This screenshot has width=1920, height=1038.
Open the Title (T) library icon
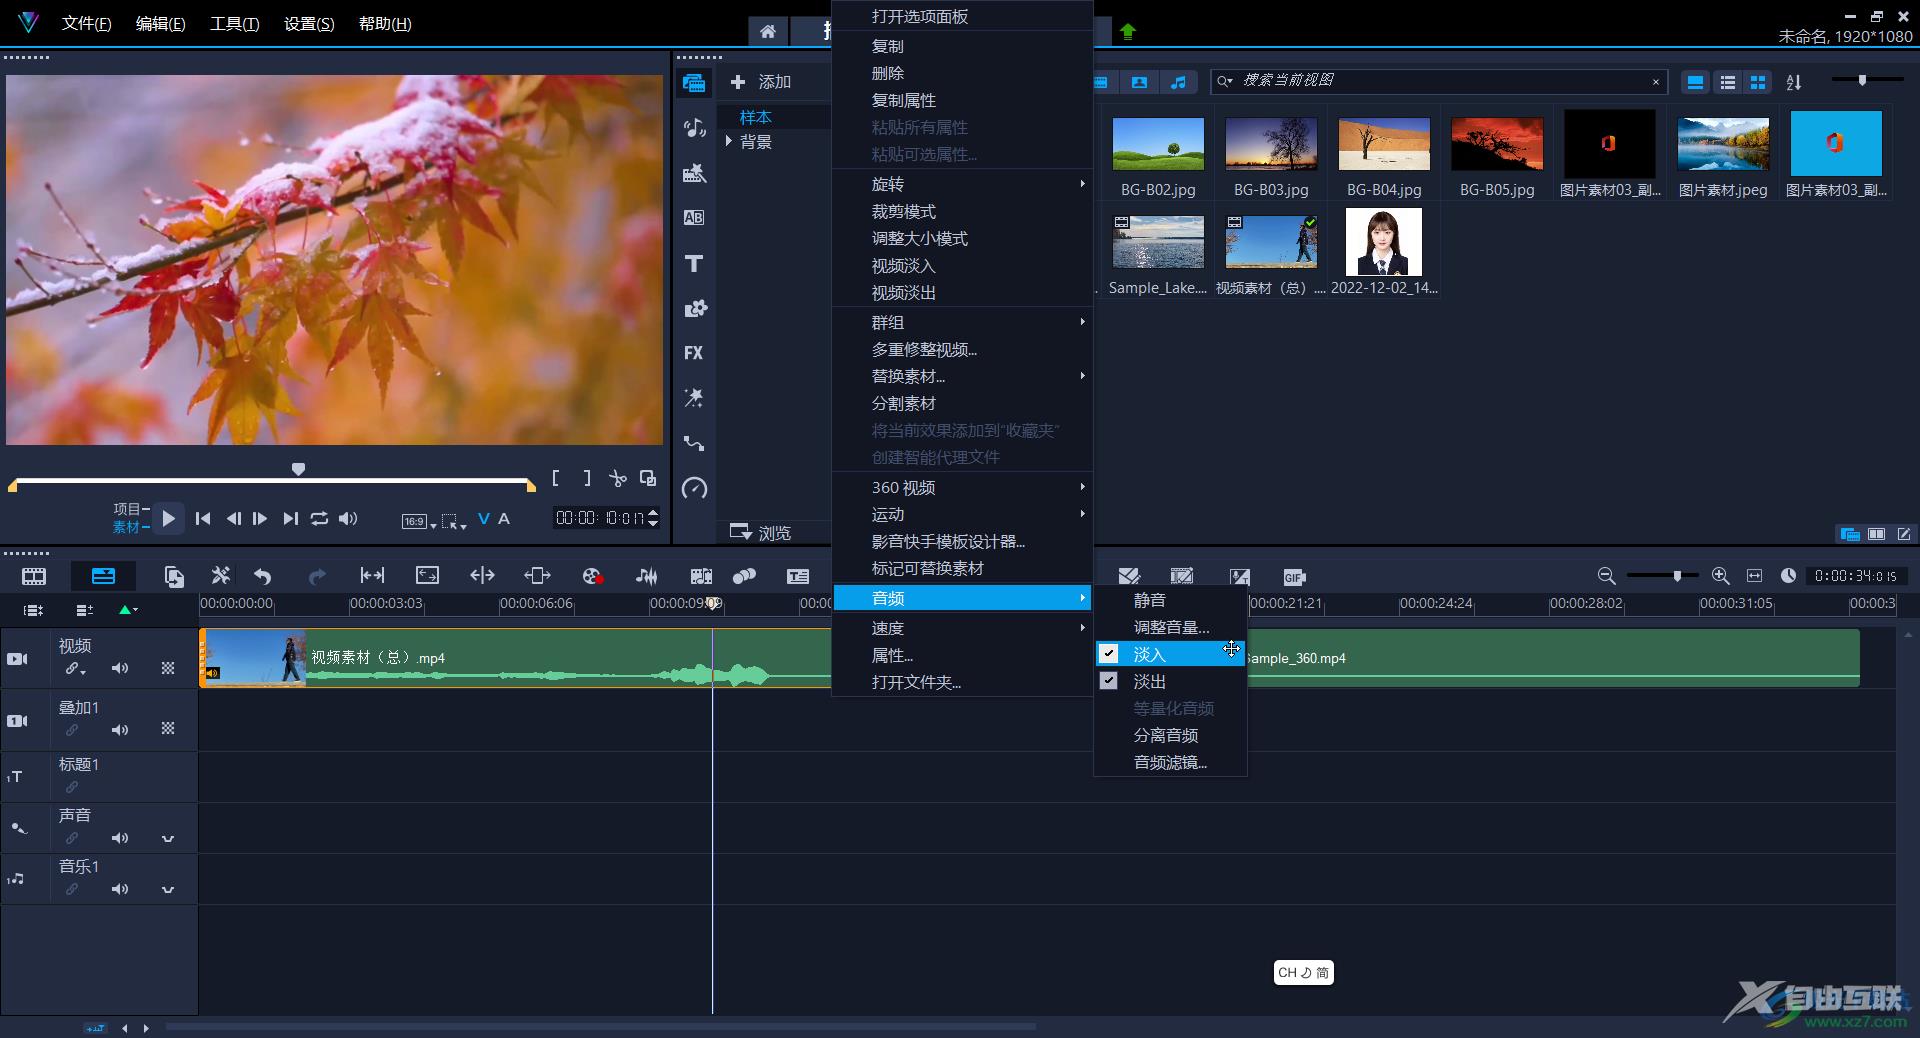[694, 264]
